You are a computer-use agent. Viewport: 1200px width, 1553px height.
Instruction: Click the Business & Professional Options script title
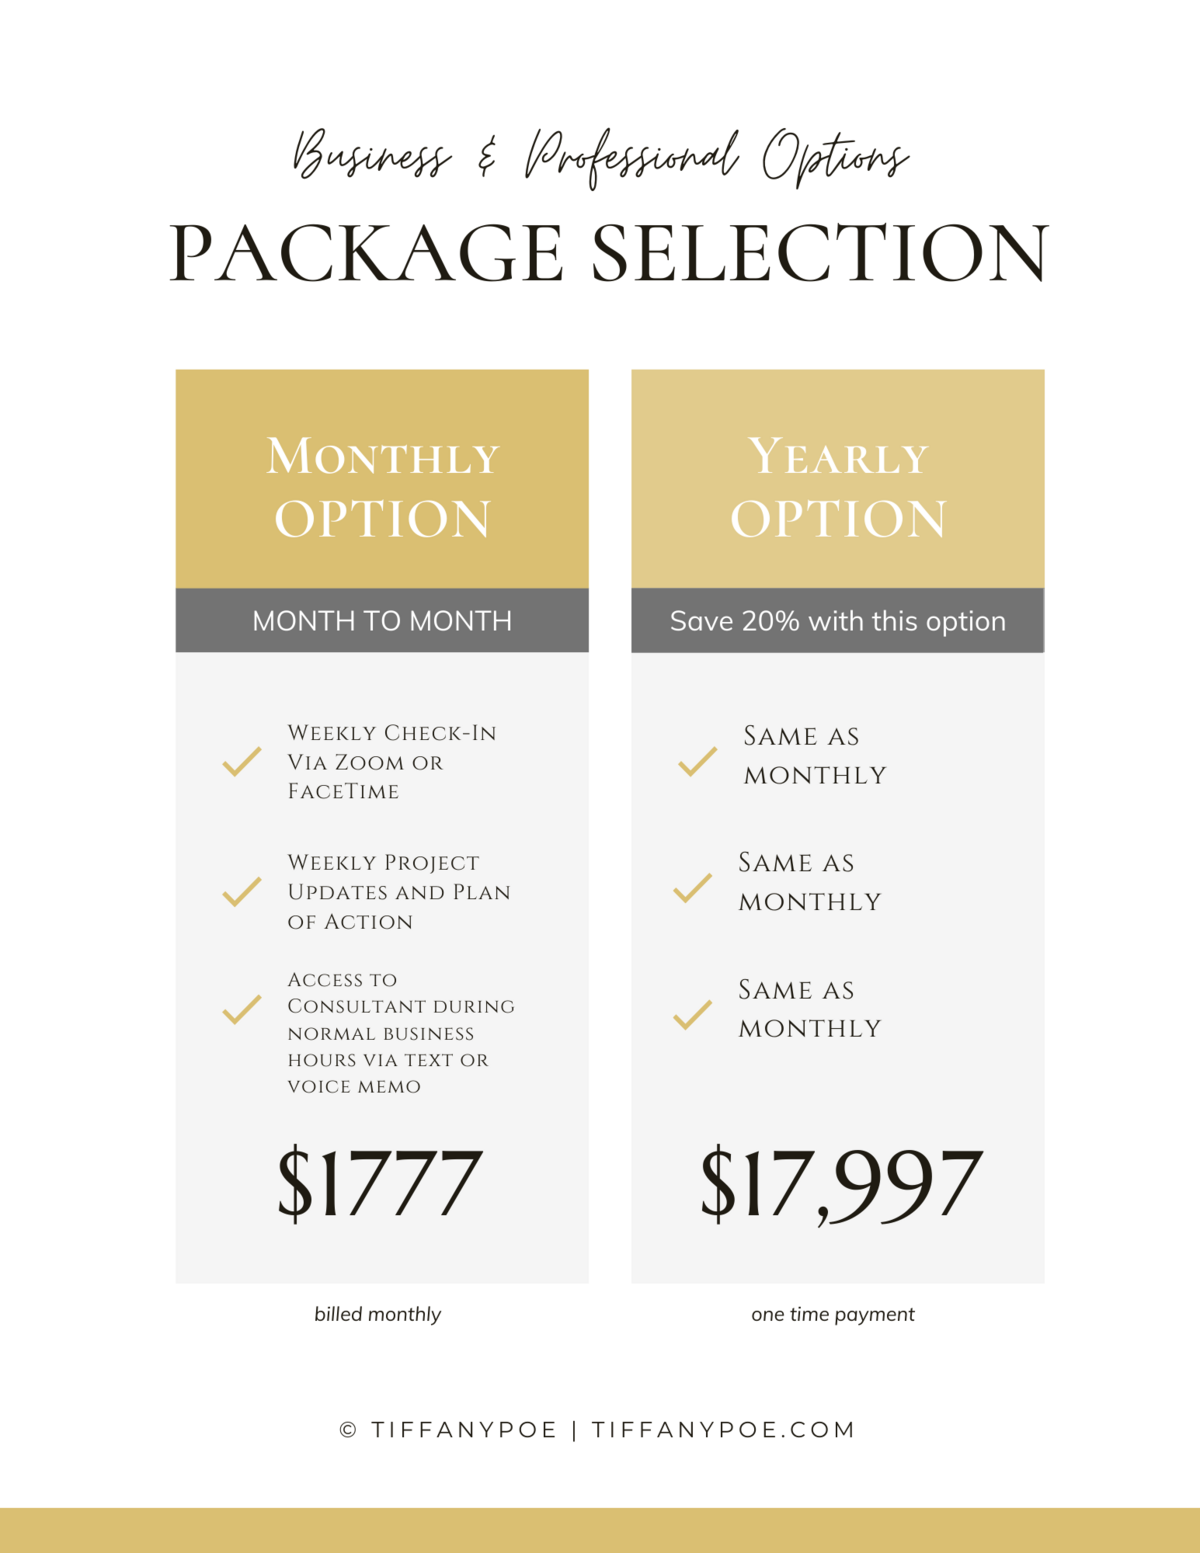[x=600, y=158]
